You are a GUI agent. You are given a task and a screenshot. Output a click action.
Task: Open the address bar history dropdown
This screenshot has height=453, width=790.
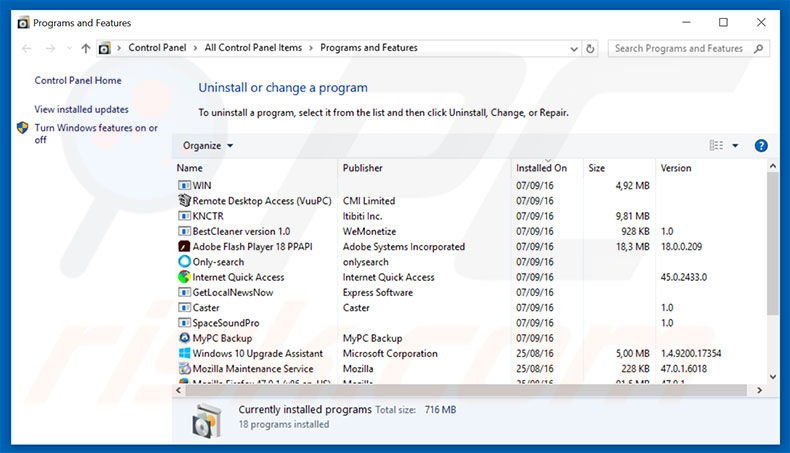pos(573,49)
